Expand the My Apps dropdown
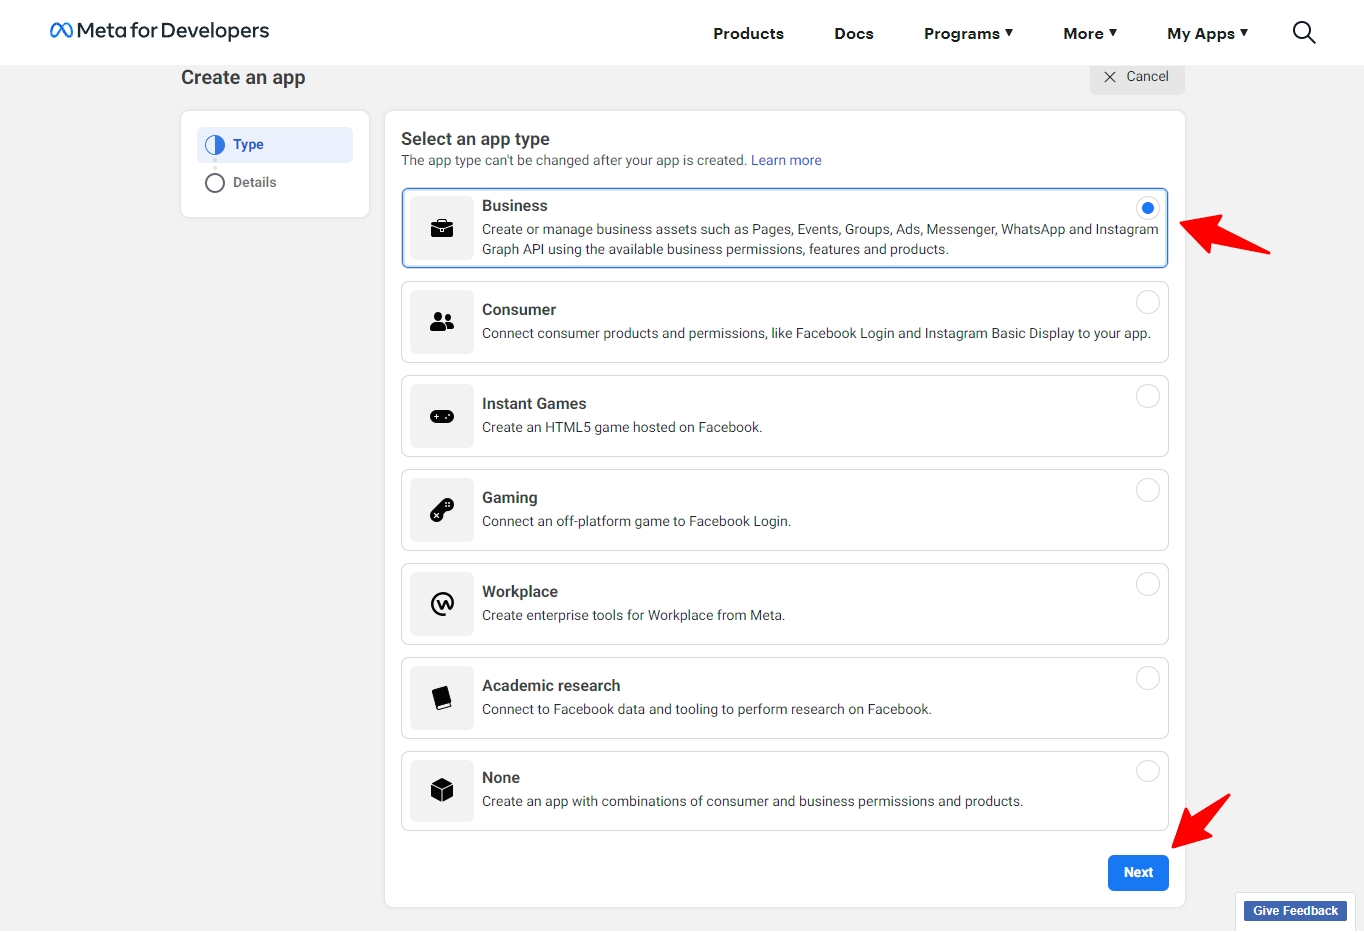The width and height of the screenshot is (1364, 933). [x=1207, y=34]
